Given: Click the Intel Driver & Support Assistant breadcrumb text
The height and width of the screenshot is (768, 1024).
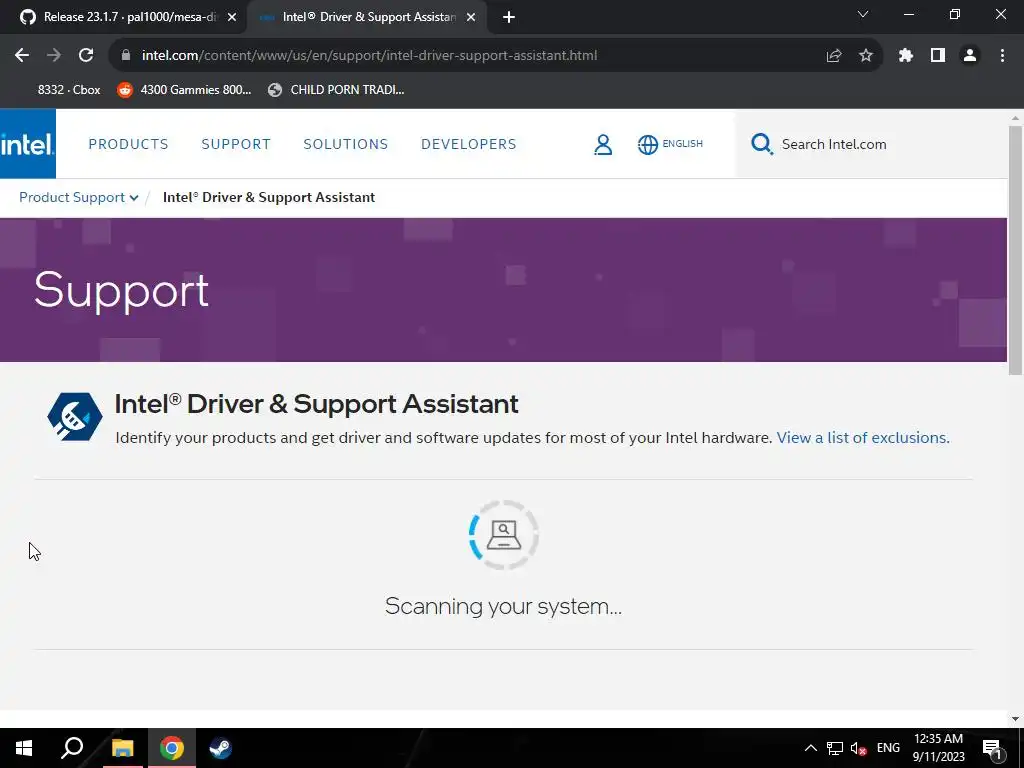Looking at the screenshot, I should pyautogui.click(x=268, y=197).
